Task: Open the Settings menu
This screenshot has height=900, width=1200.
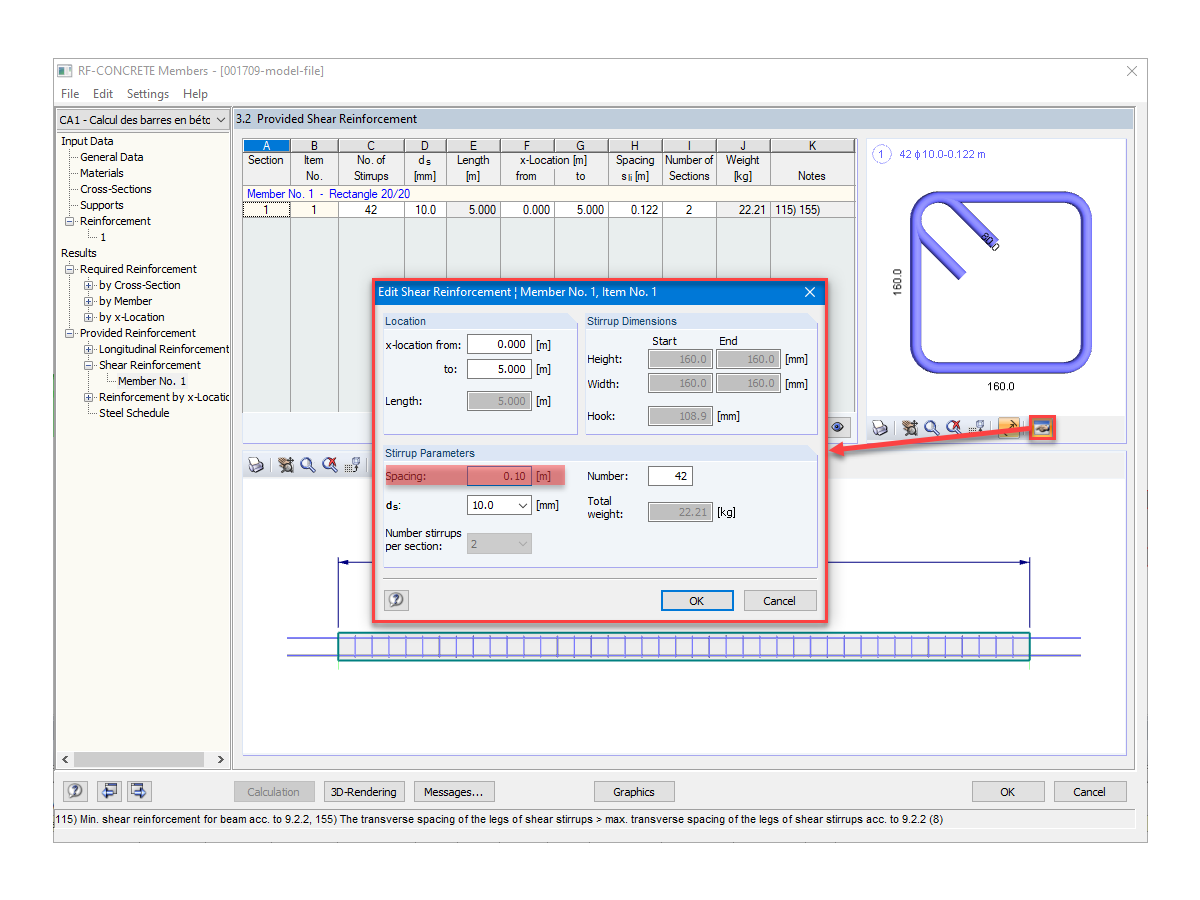Action: point(147,93)
